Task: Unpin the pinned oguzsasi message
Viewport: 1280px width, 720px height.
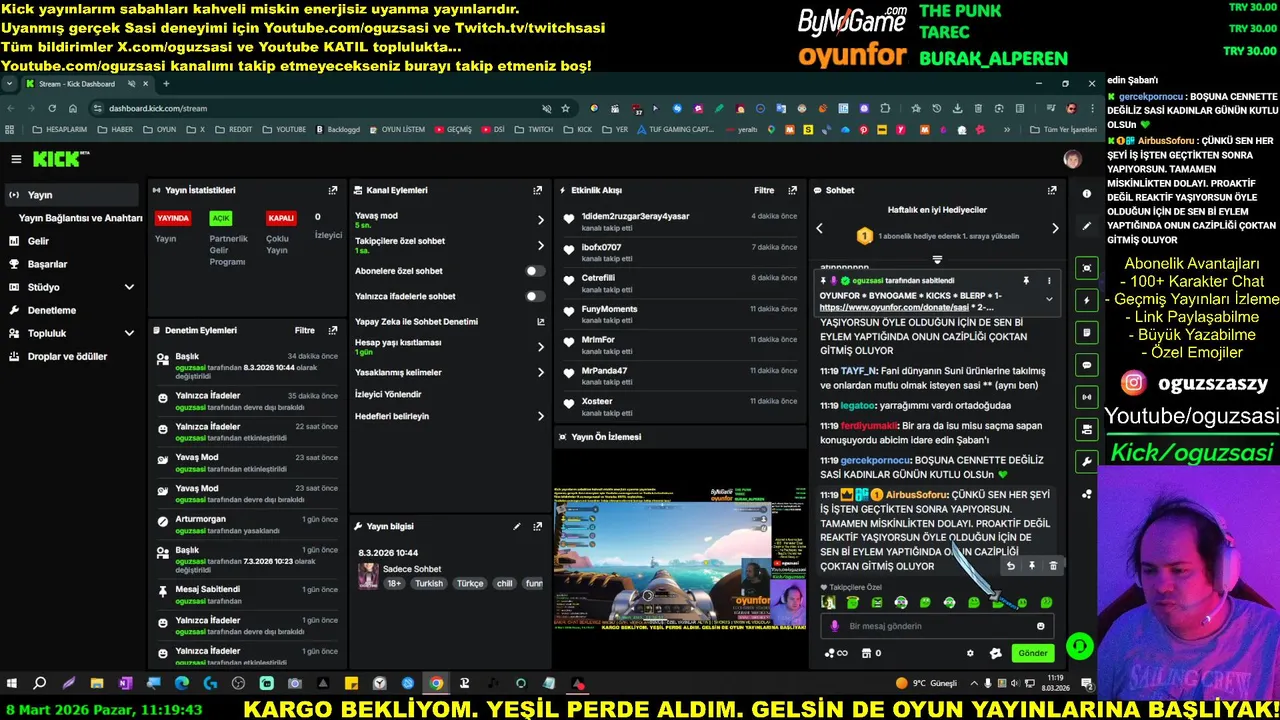Action: point(1025,281)
